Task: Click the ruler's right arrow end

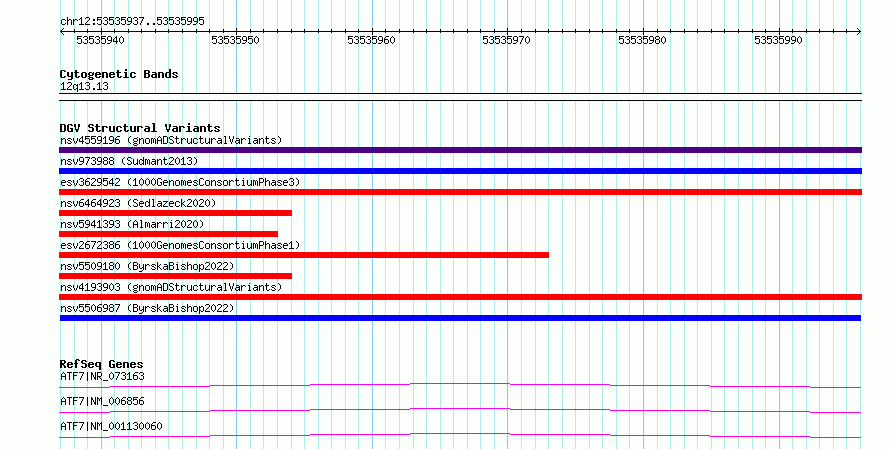Action: (859, 32)
